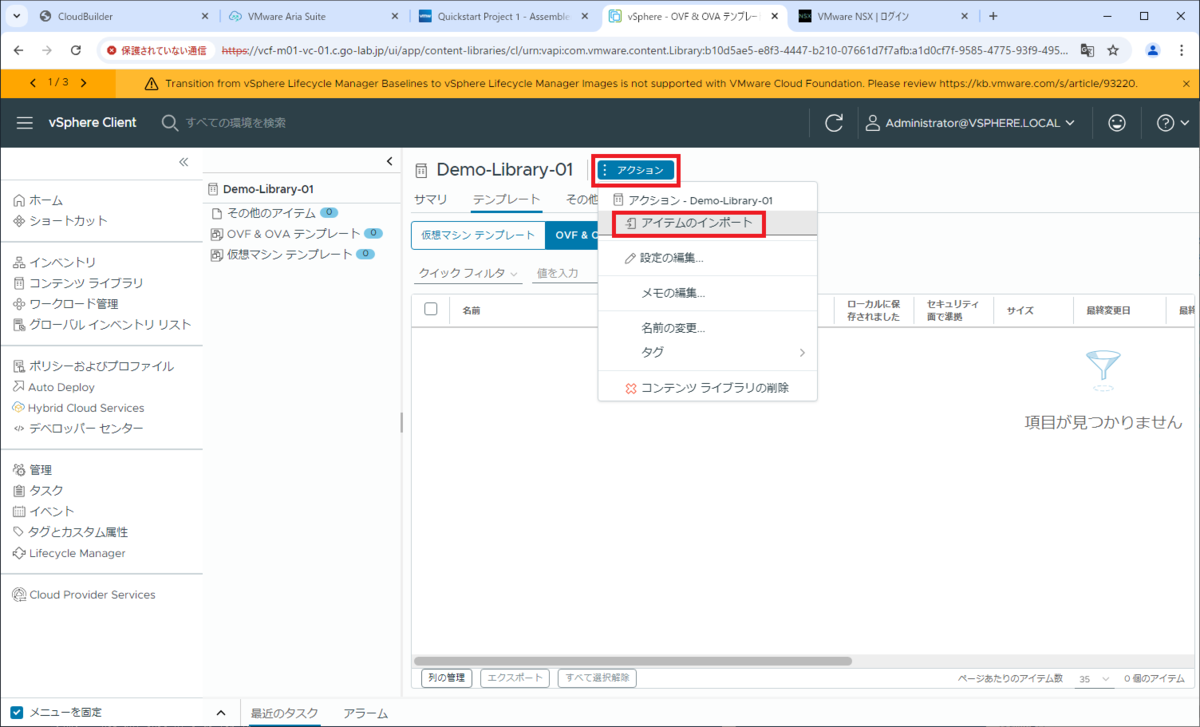
Task: Open デベロッパー センター
Action: tap(78, 429)
